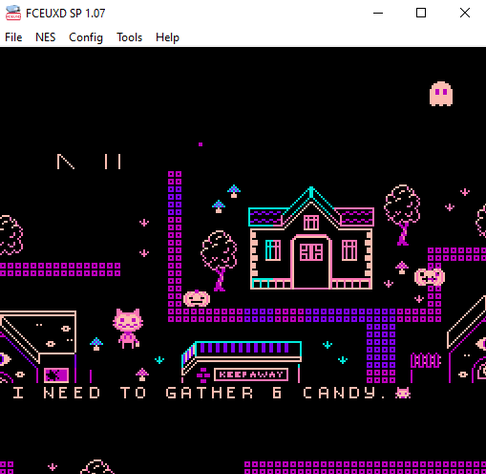The height and width of the screenshot is (474, 486).
Task: Click the attic window of the house
Action: 311,222
